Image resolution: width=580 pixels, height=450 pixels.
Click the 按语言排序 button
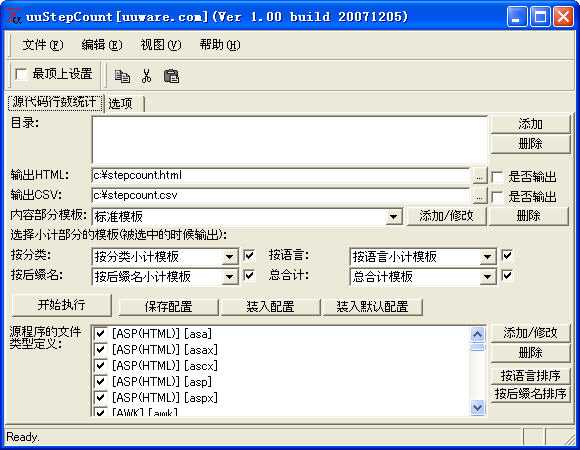530,375
